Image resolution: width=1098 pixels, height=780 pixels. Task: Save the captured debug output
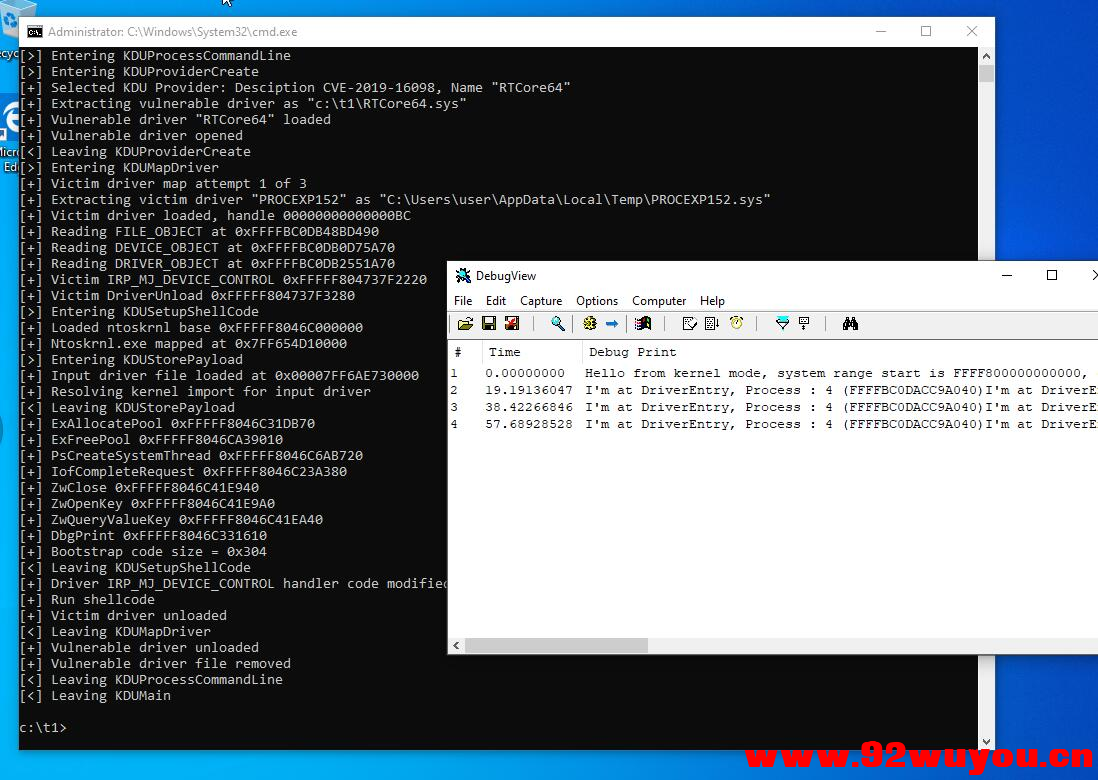tap(488, 323)
